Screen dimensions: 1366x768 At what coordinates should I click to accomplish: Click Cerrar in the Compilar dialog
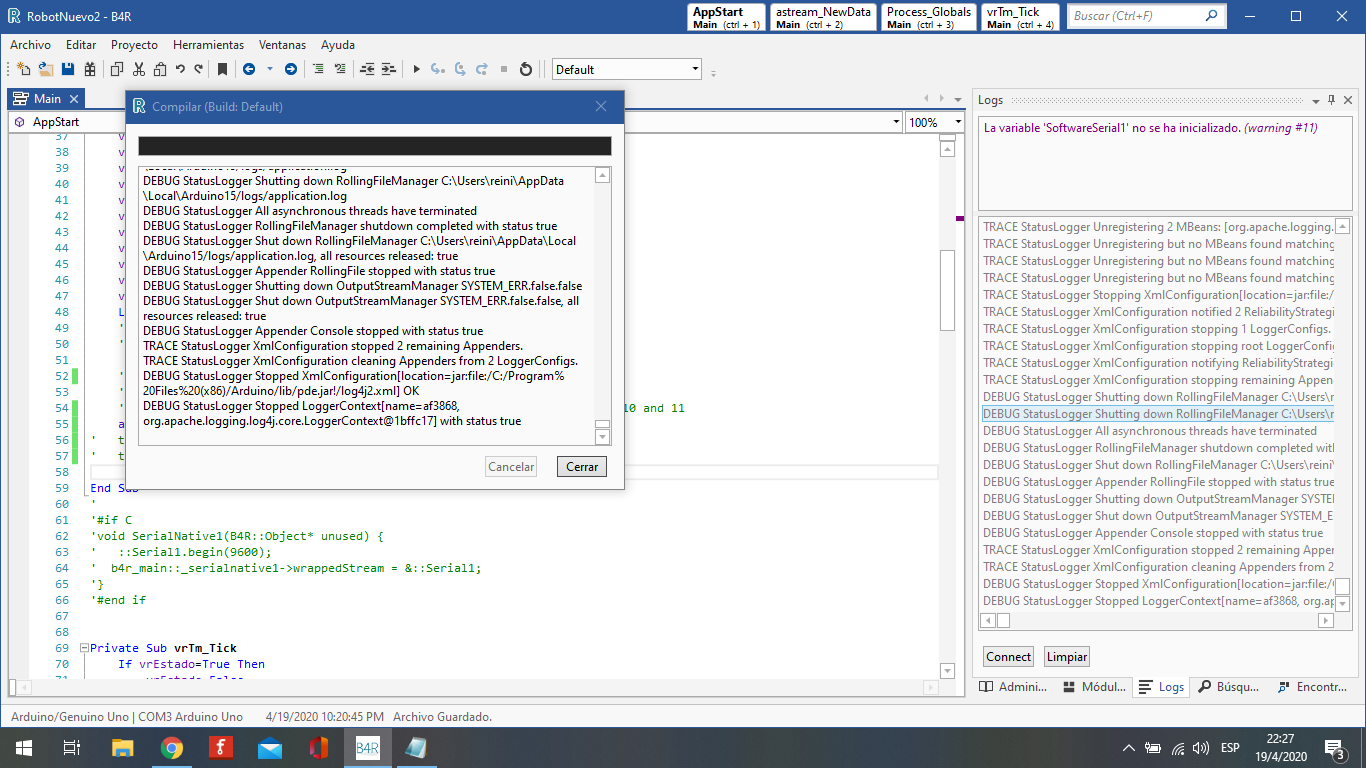[x=582, y=467]
